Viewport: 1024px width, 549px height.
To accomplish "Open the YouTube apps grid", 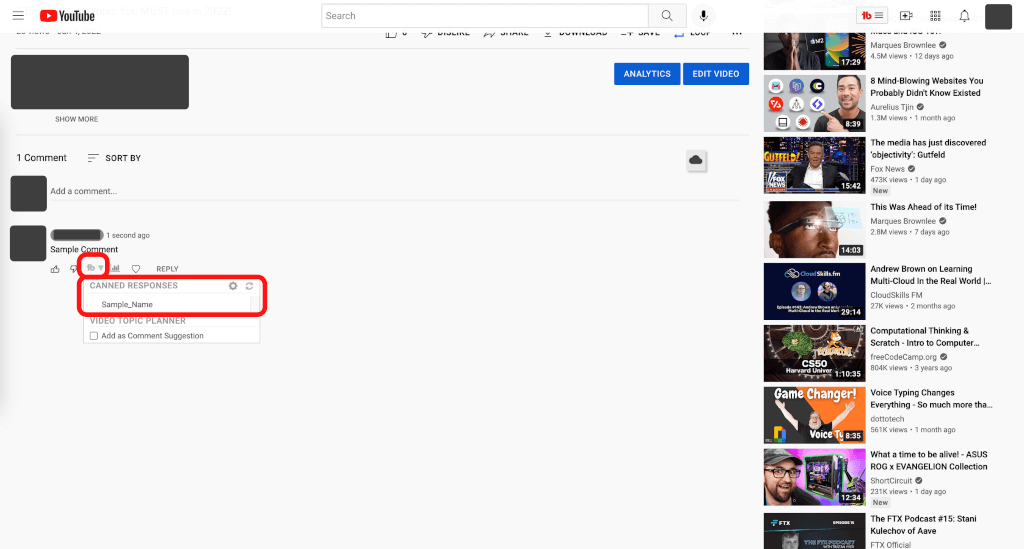I will pyautogui.click(x=935, y=16).
